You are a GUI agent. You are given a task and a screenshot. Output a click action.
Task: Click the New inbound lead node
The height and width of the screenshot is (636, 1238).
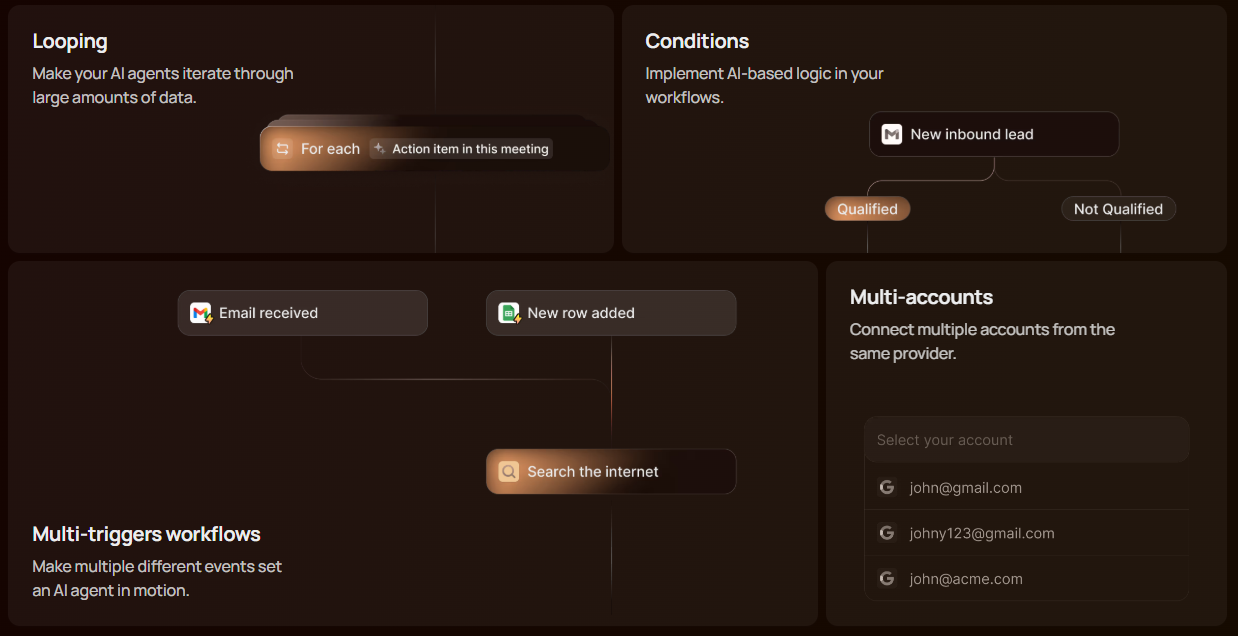pyautogui.click(x=993, y=134)
